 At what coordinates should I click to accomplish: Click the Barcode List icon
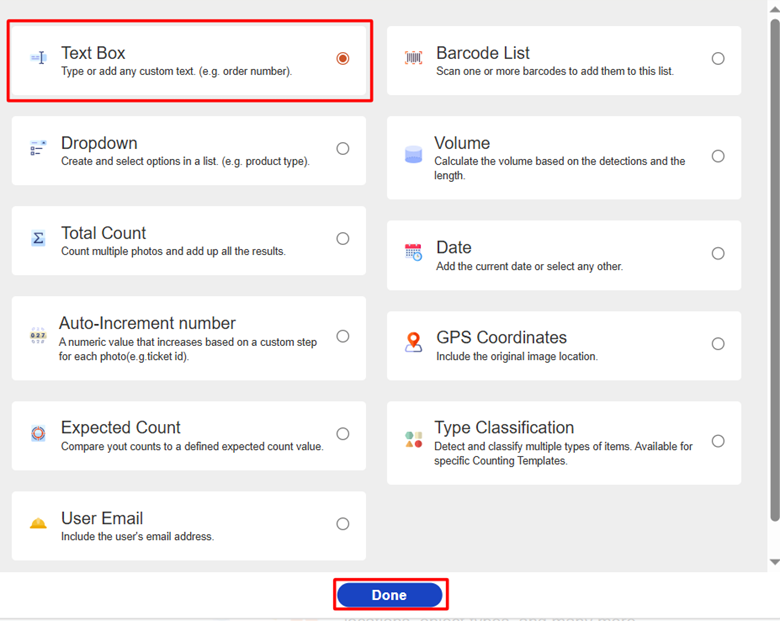(x=413, y=59)
